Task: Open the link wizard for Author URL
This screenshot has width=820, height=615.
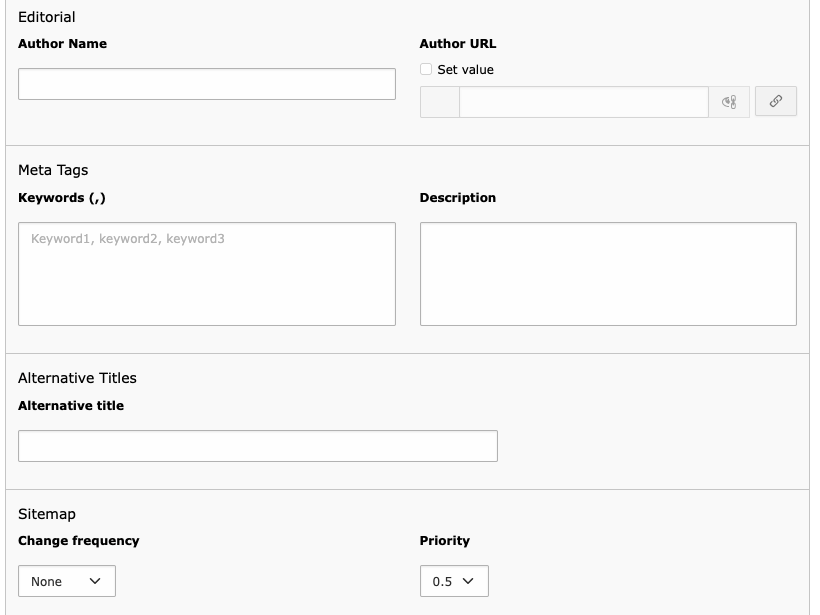Action: pyautogui.click(x=775, y=101)
